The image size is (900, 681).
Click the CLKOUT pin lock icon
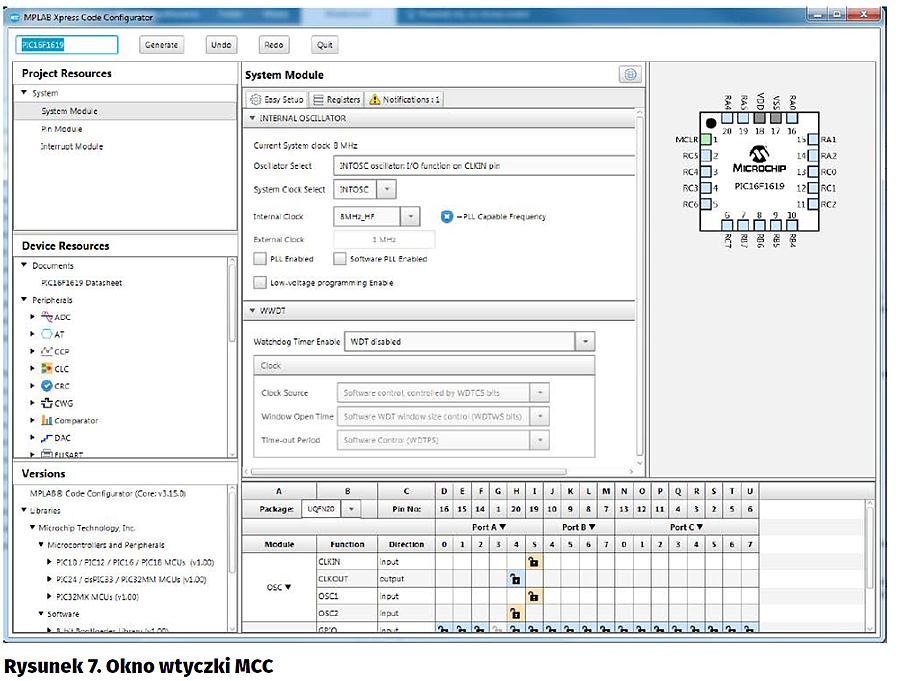pos(515,579)
